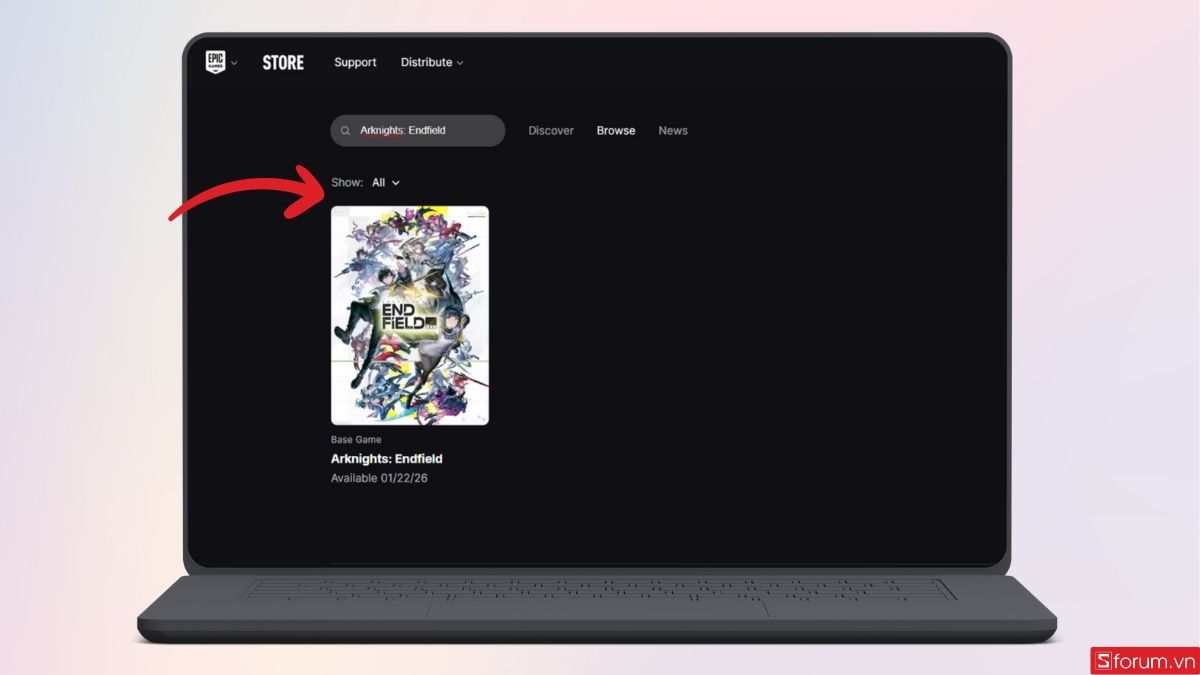Viewport: 1200px width, 675px height.
Task: Click the Epic Games logo icon
Action: (215, 62)
